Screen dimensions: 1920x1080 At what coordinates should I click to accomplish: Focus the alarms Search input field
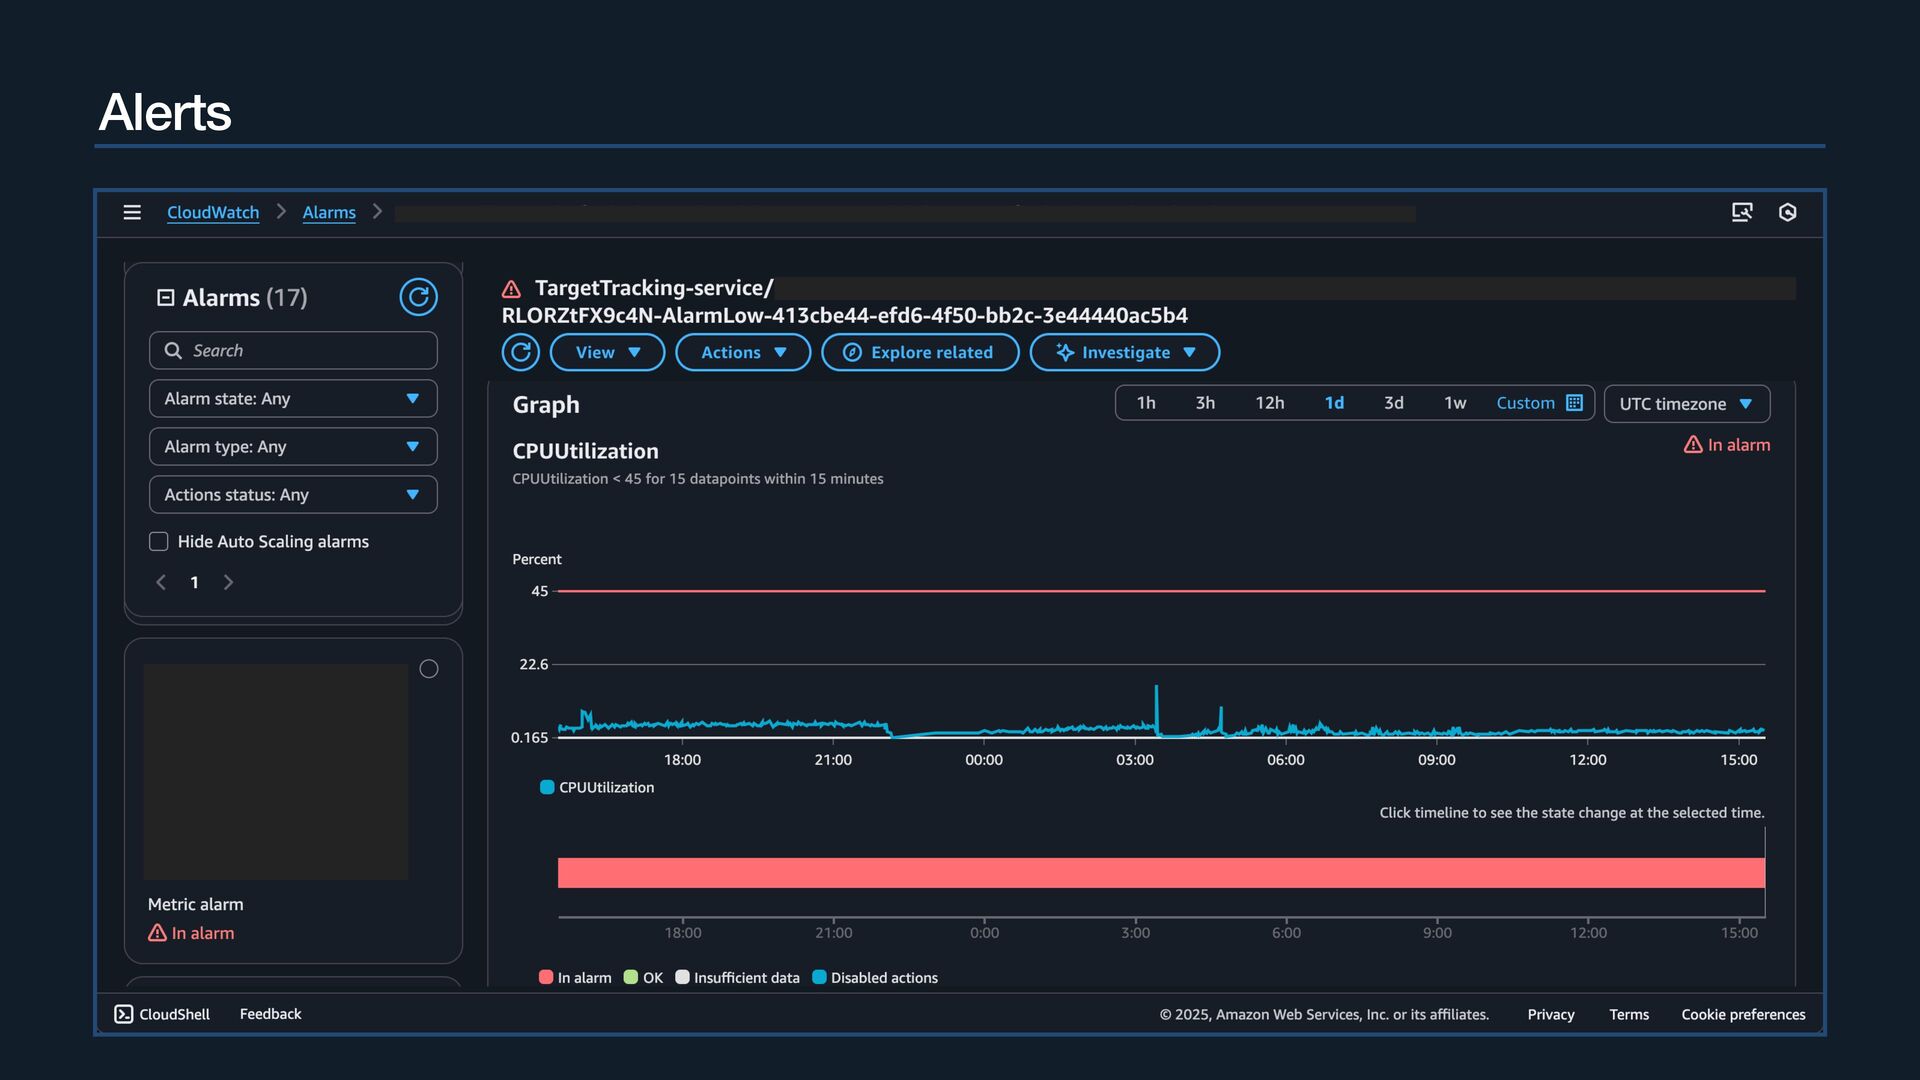[293, 350]
